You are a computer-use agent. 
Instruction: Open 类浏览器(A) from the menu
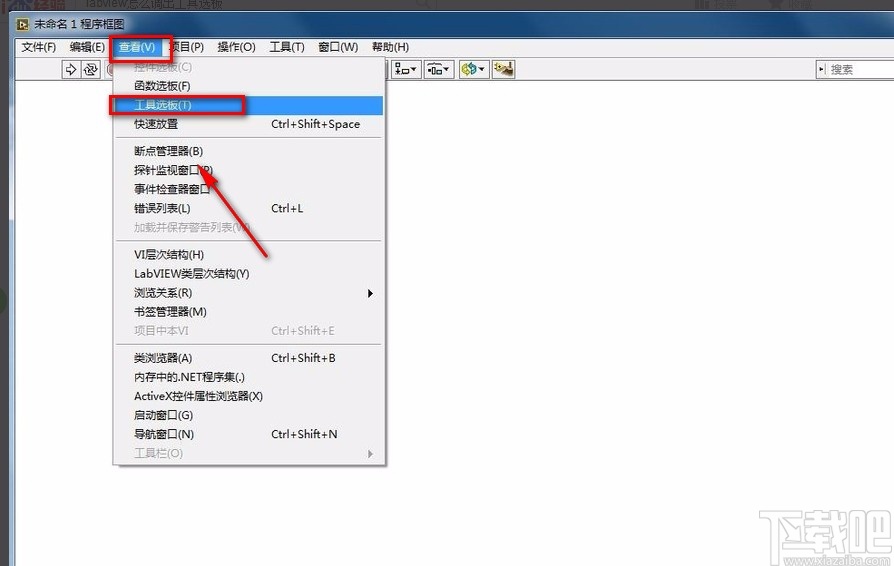[x=249, y=358]
